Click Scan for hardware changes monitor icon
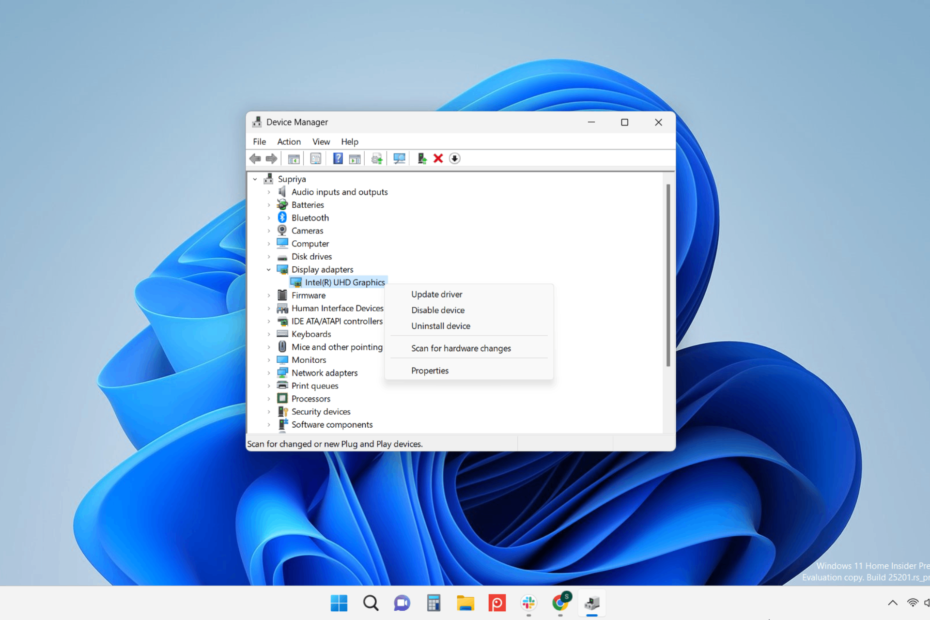Viewport: 930px width, 620px height. (399, 158)
